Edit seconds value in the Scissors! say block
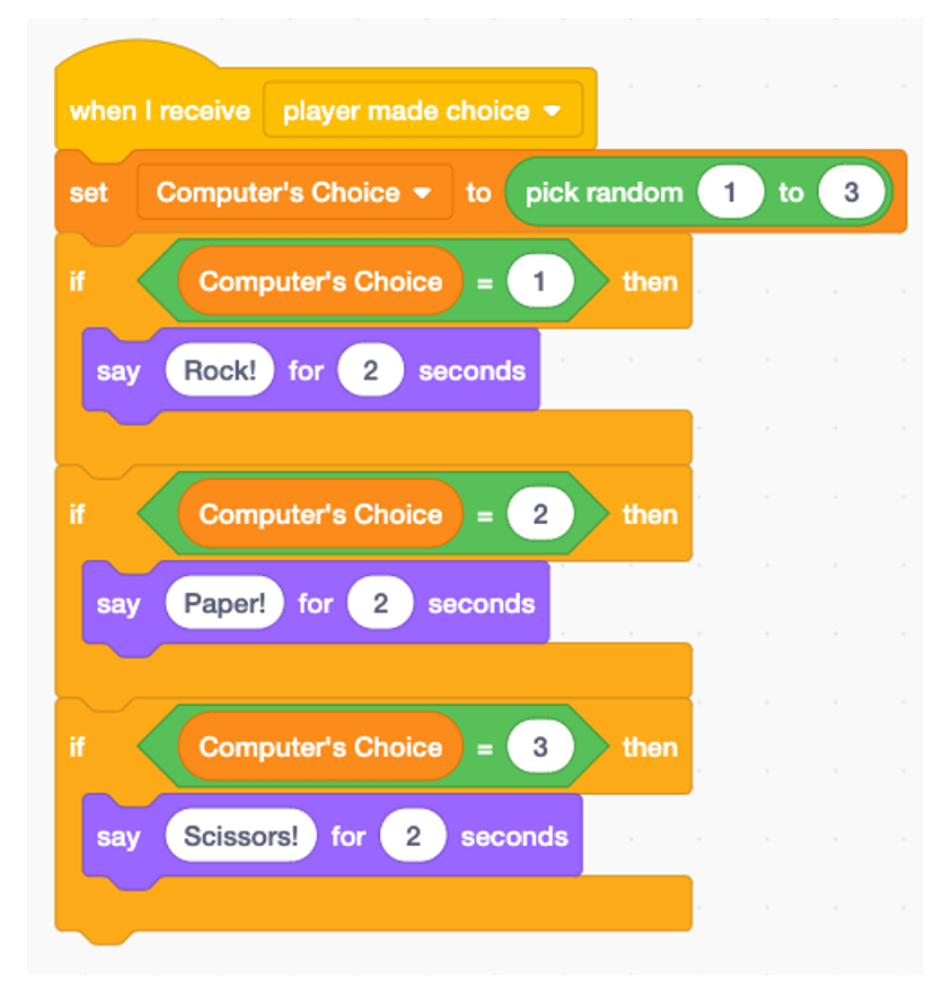The height and width of the screenshot is (984, 940). [412, 837]
